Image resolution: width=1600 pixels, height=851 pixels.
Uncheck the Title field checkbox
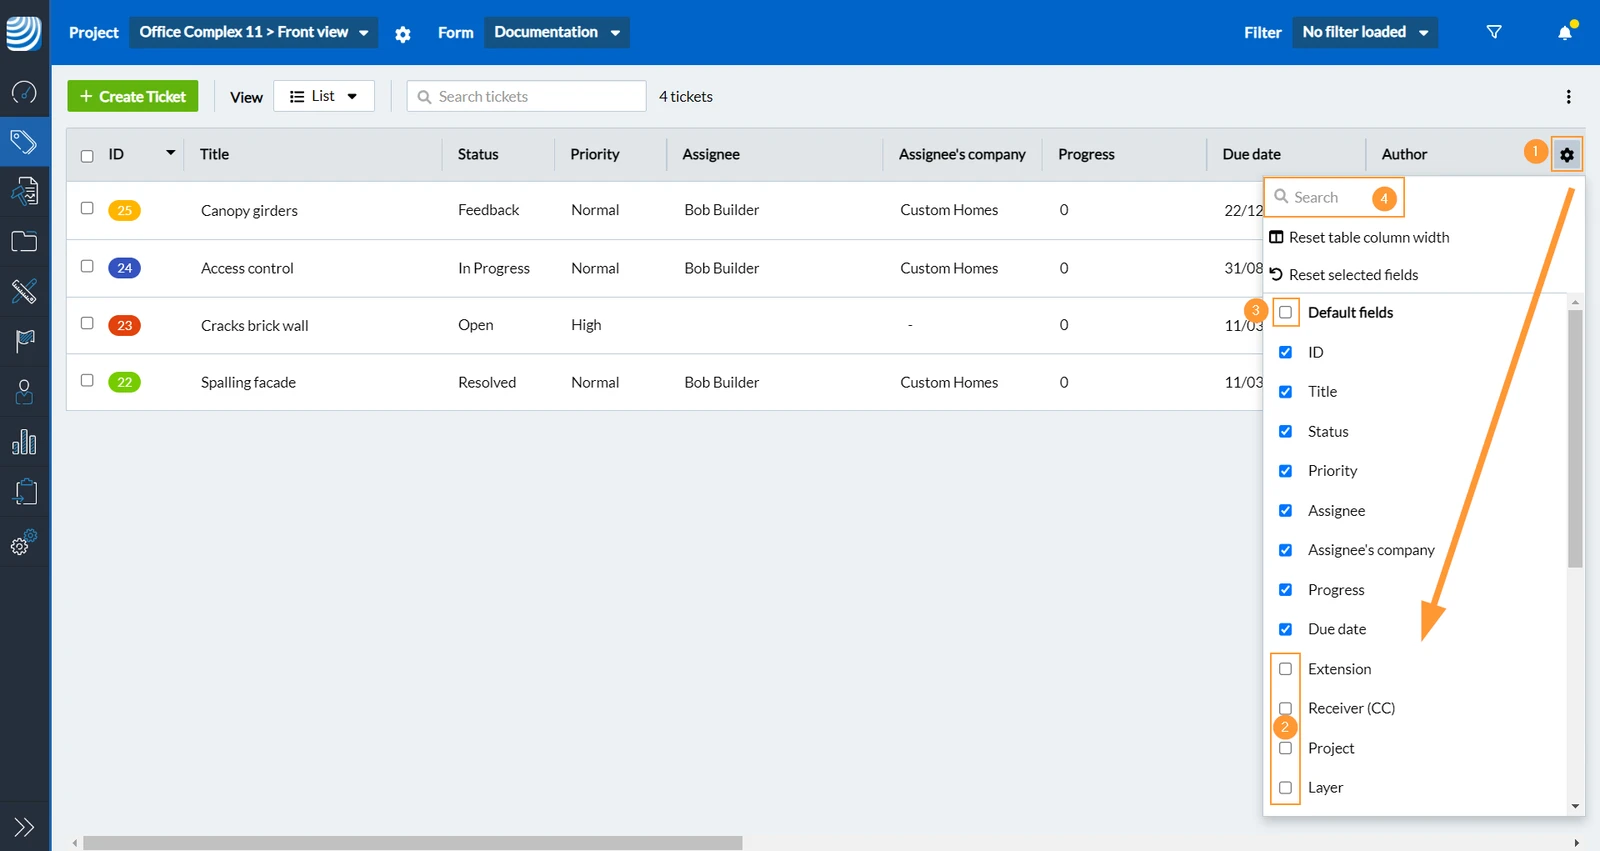1286,392
